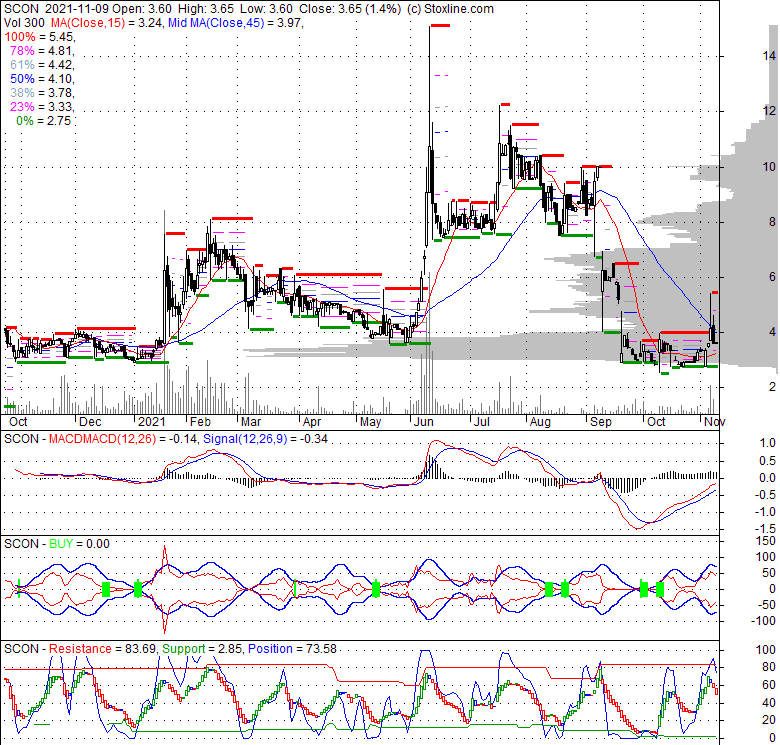Click the '2021' year axis label

pos(151,422)
